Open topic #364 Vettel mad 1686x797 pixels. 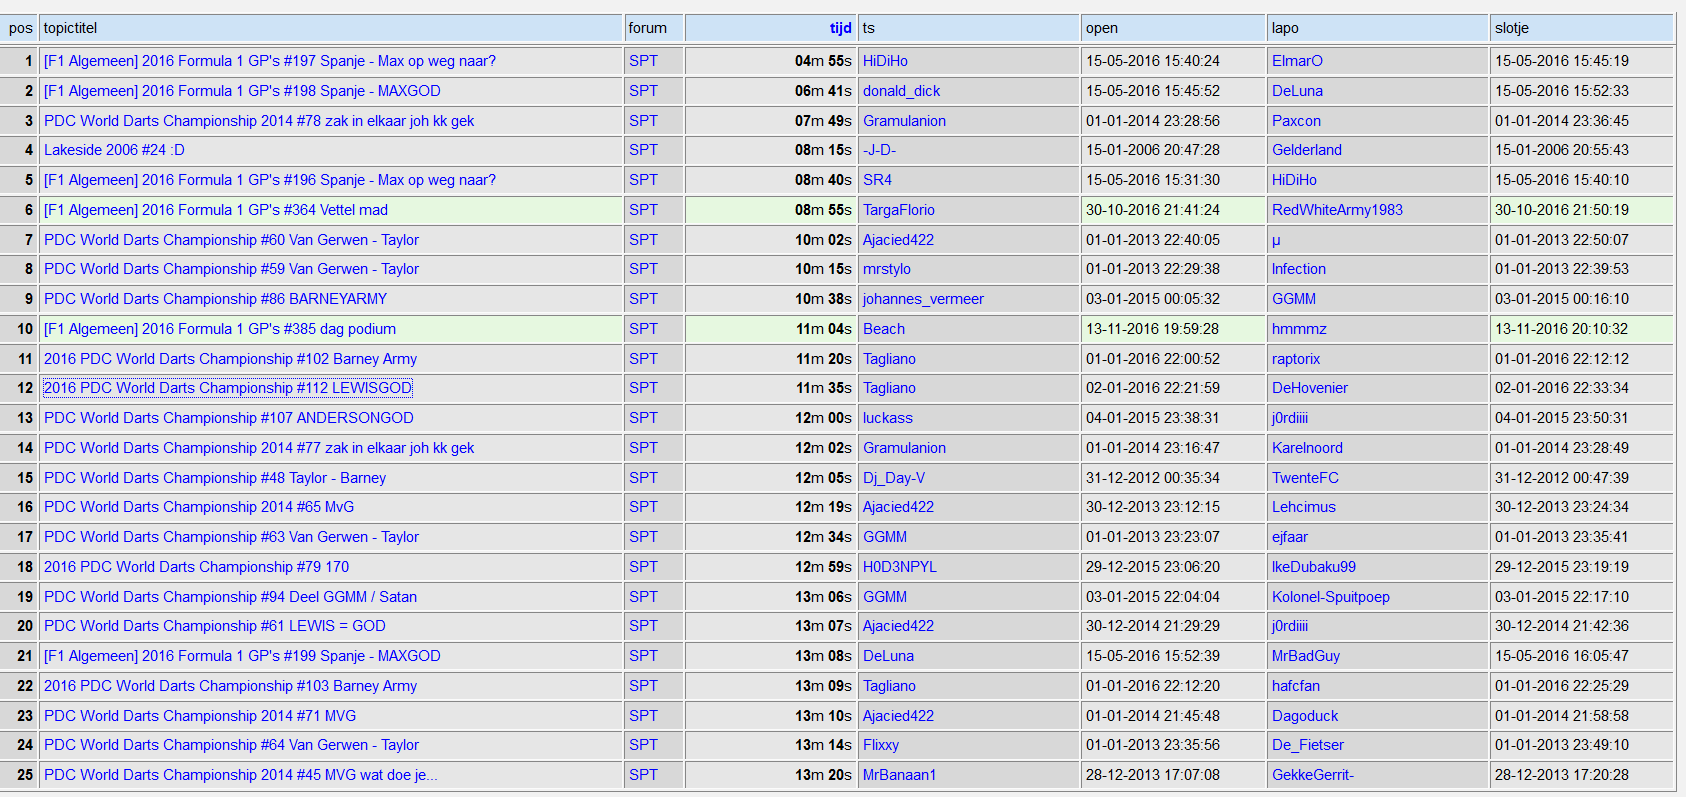pos(216,210)
